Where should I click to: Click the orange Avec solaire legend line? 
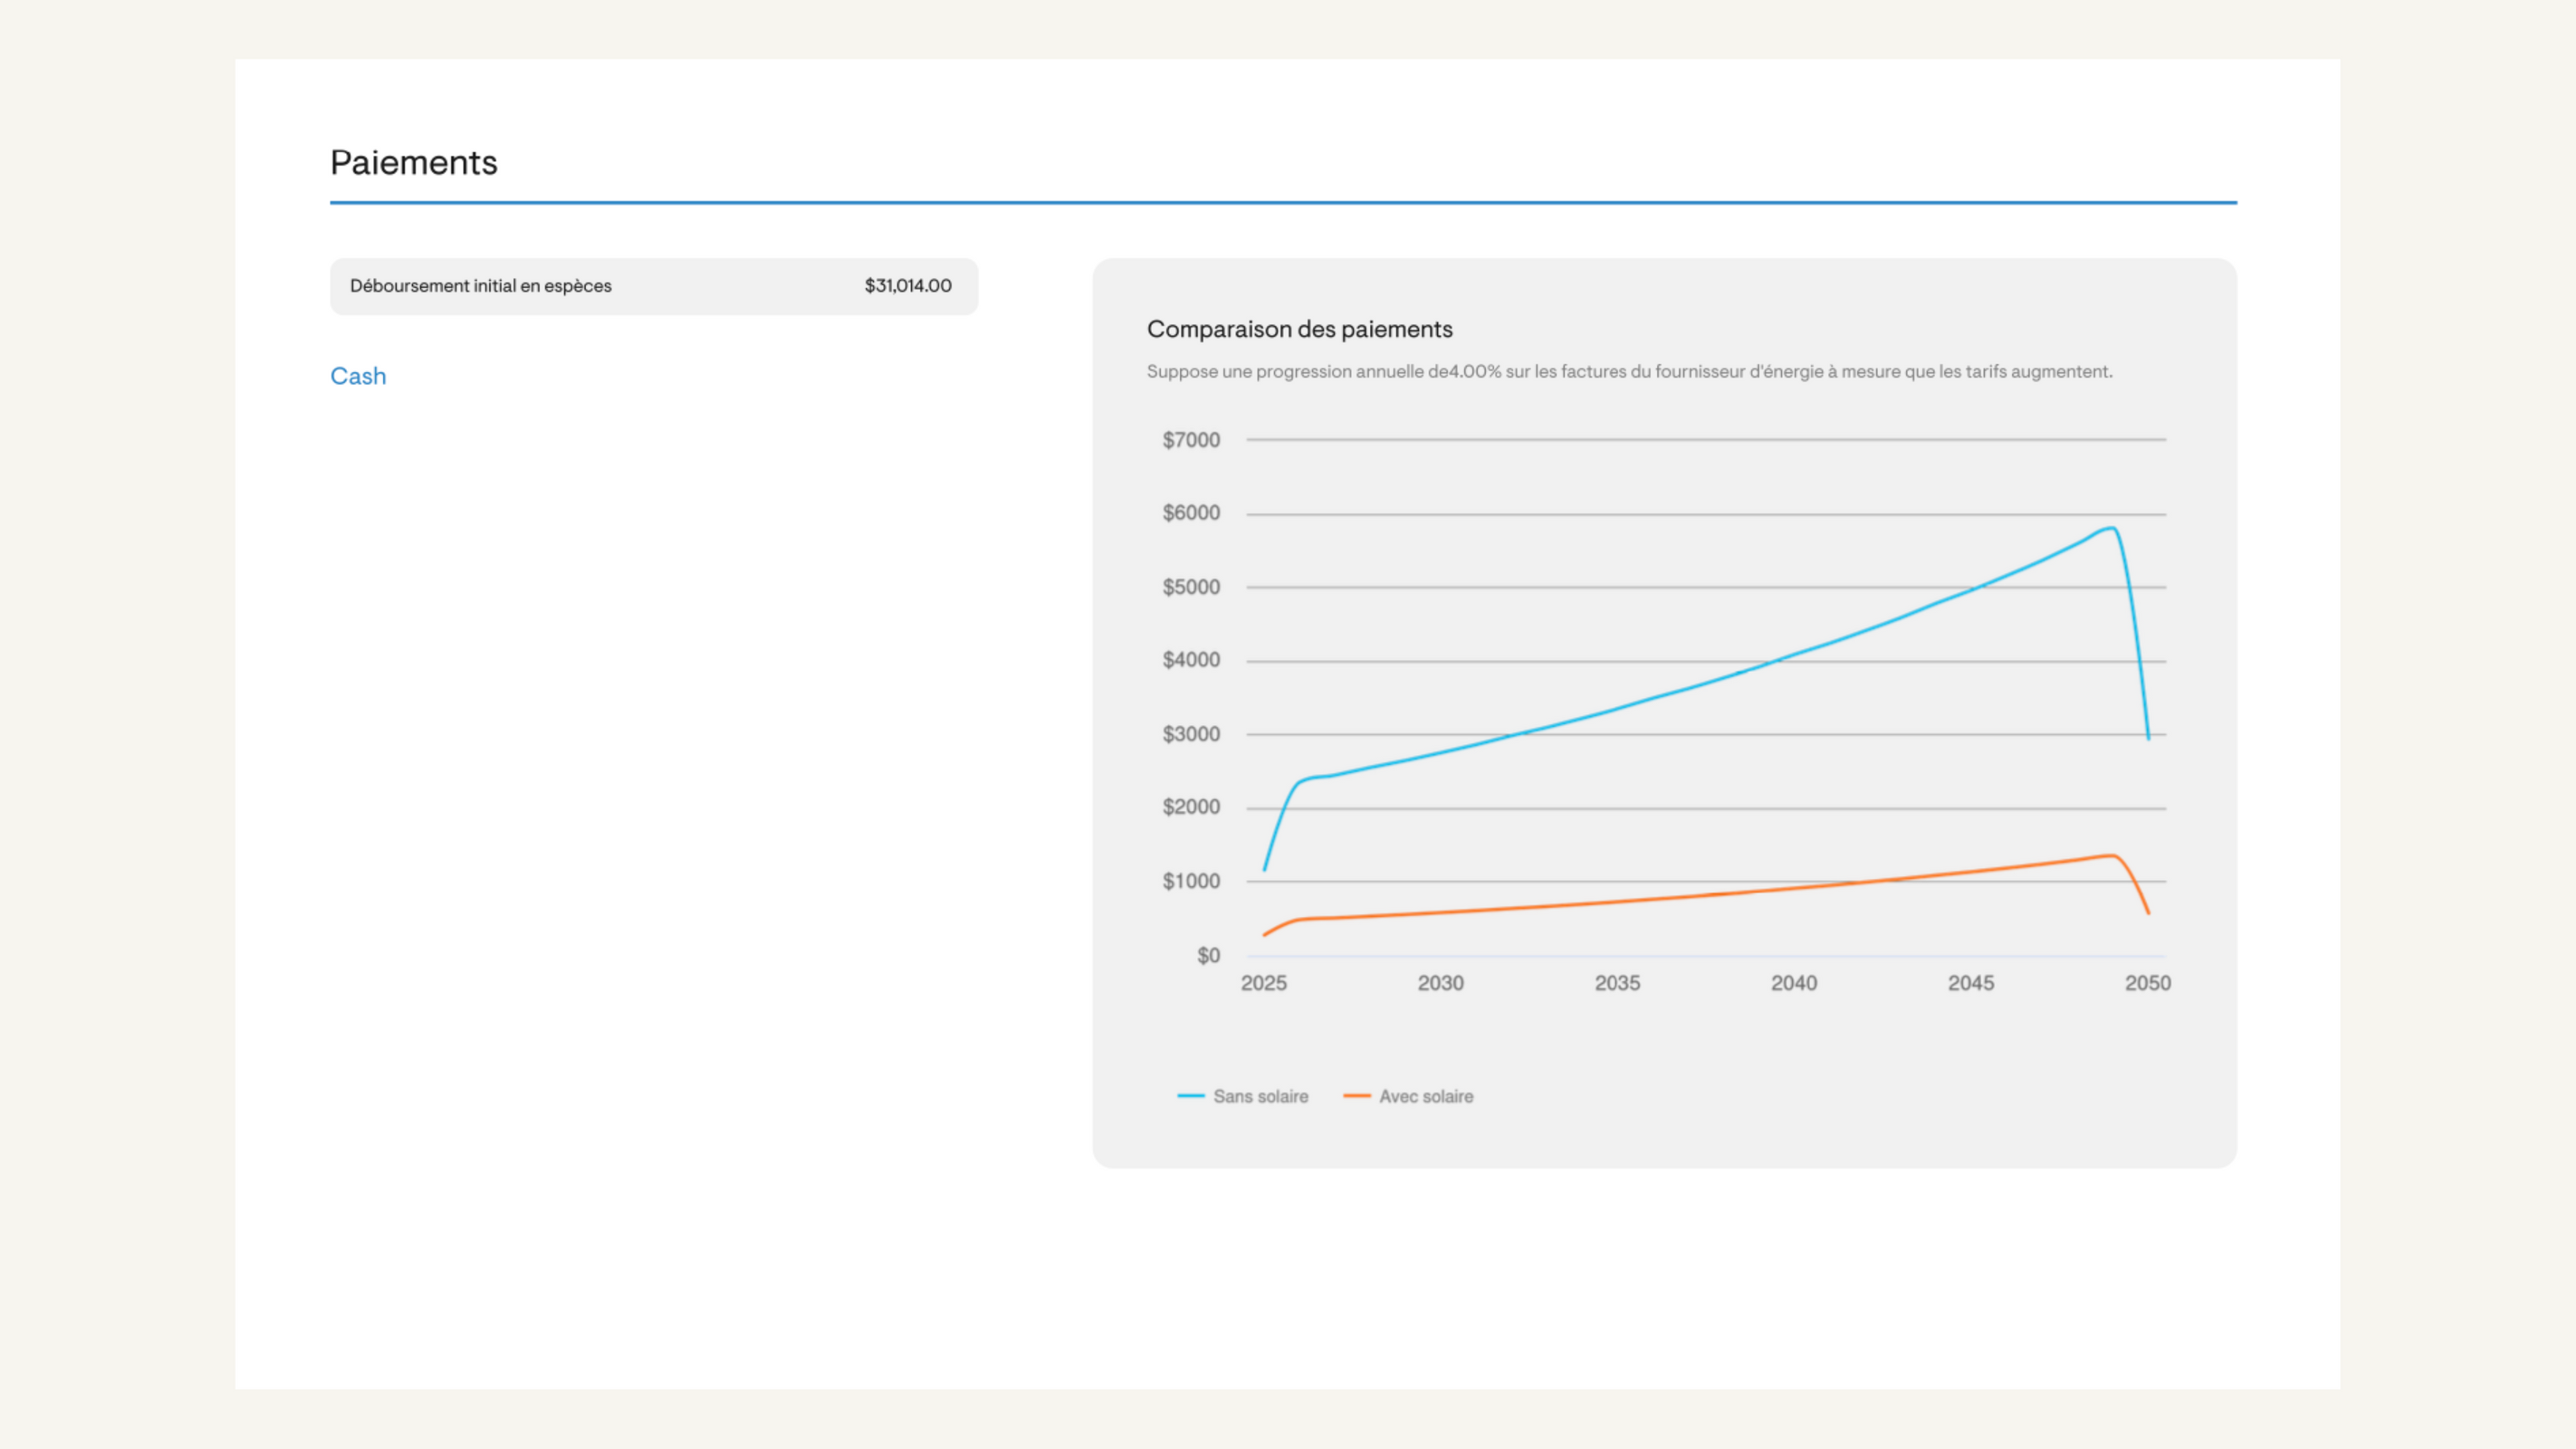(x=1356, y=1096)
